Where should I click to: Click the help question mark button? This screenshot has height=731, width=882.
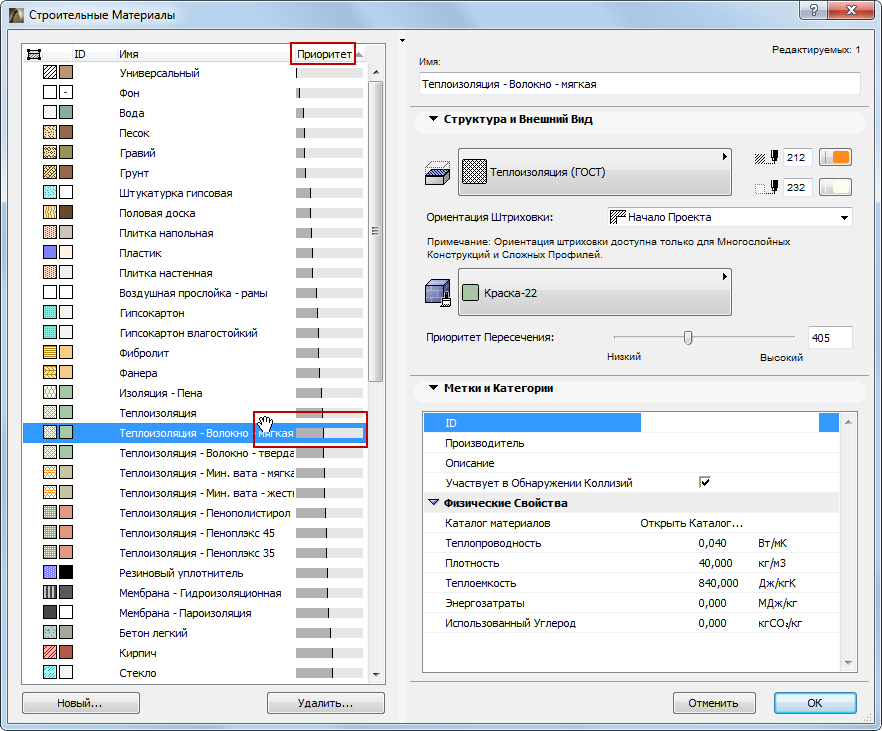pos(814,10)
